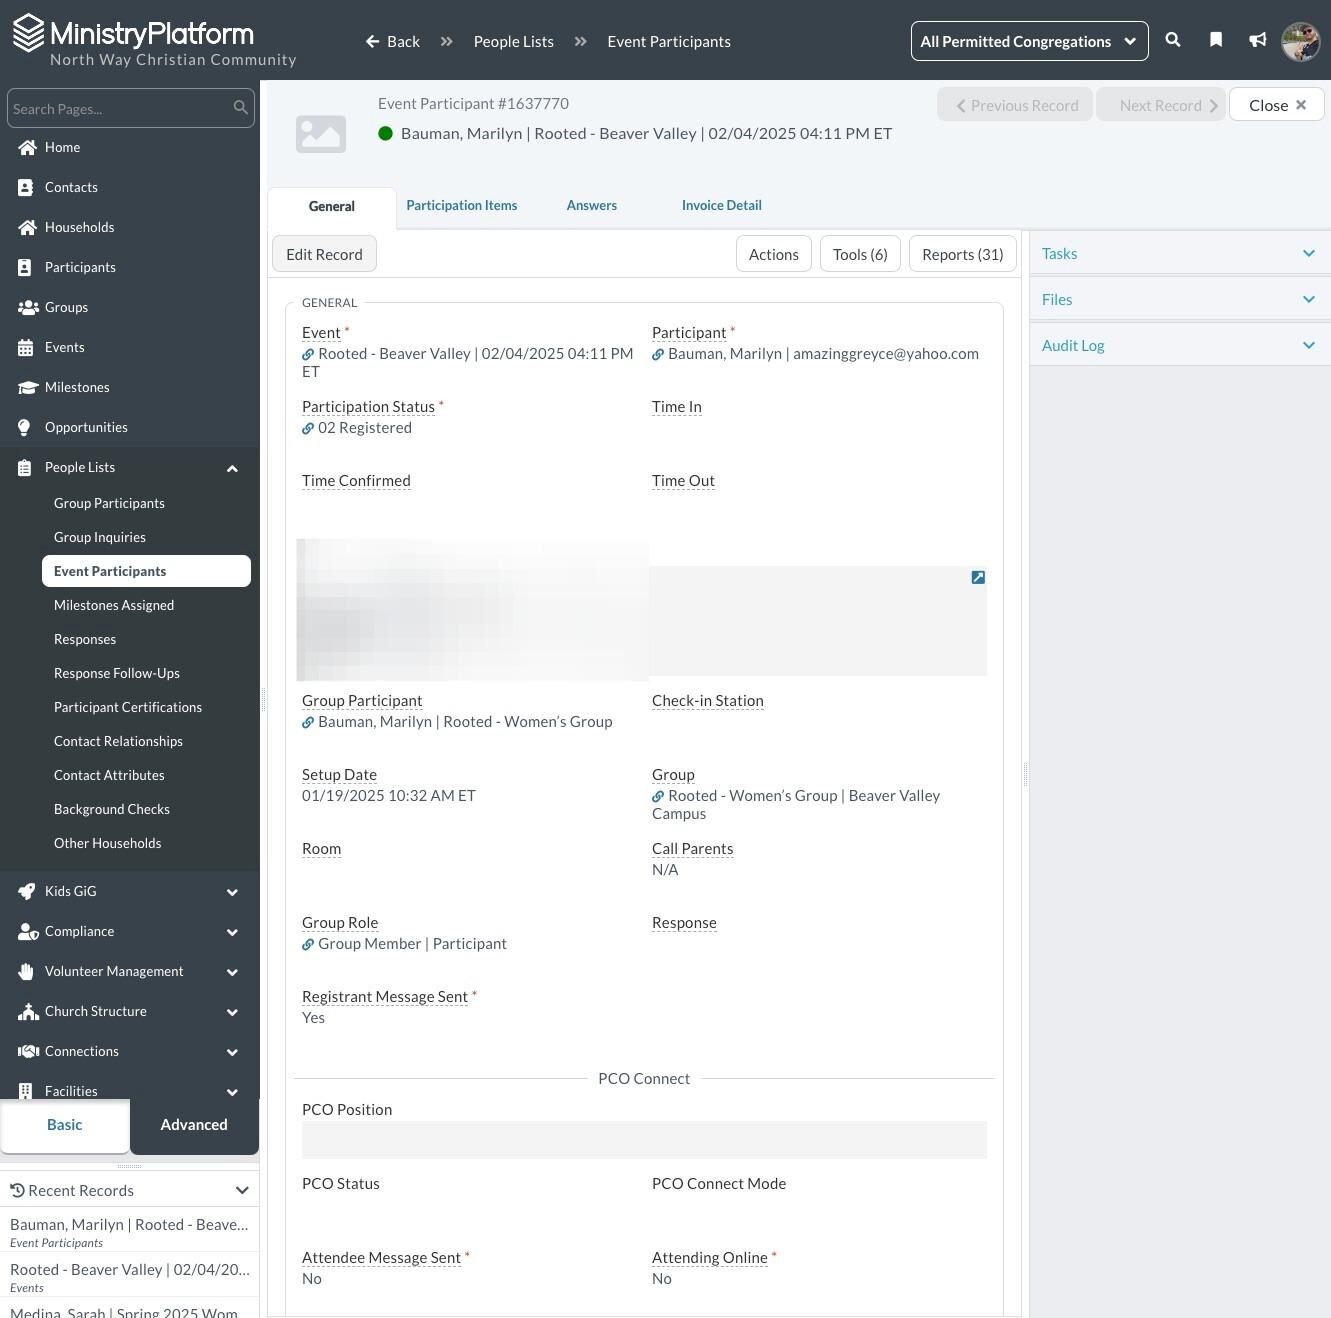Open the Event link icon for Rooted - Beaver Valley

tap(308, 354)
